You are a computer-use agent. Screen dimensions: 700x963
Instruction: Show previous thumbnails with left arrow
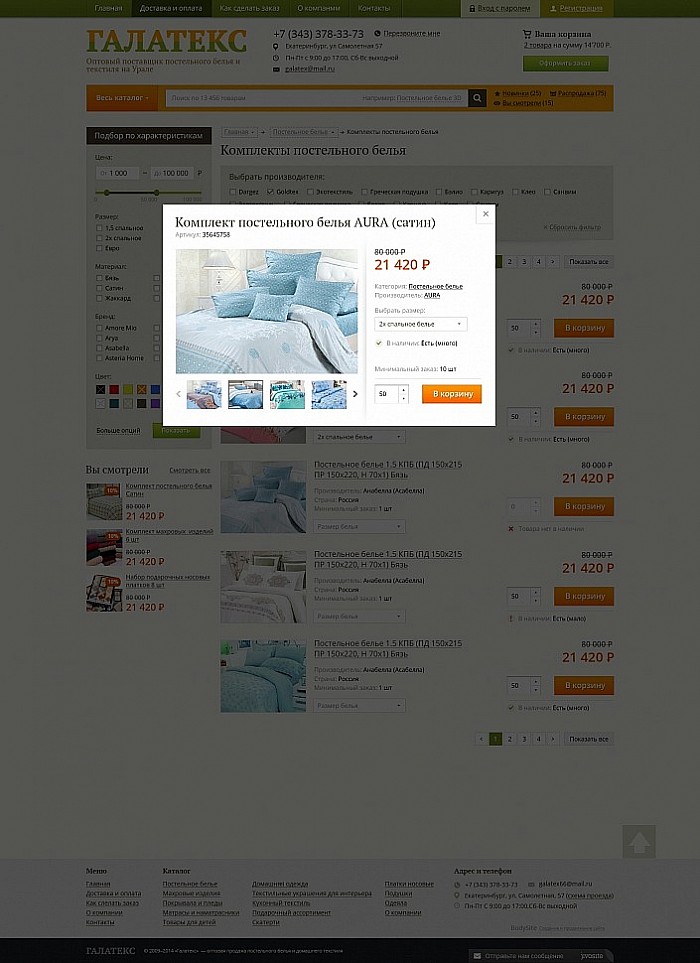point(179,394)
